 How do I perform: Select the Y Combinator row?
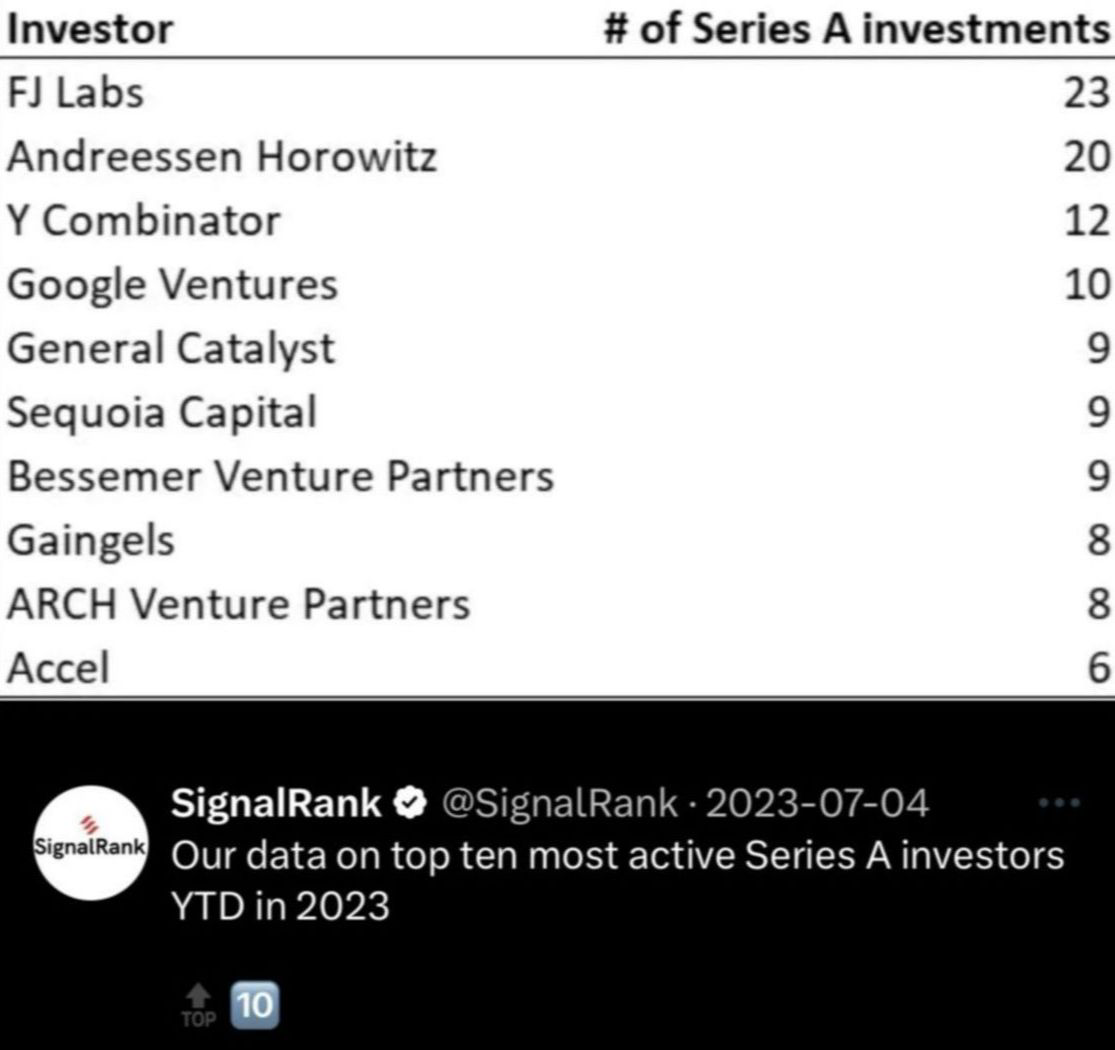558,220
